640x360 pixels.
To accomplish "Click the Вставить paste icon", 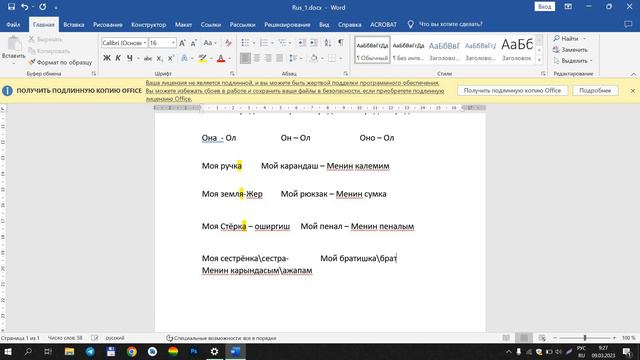I will coord(13,44).
